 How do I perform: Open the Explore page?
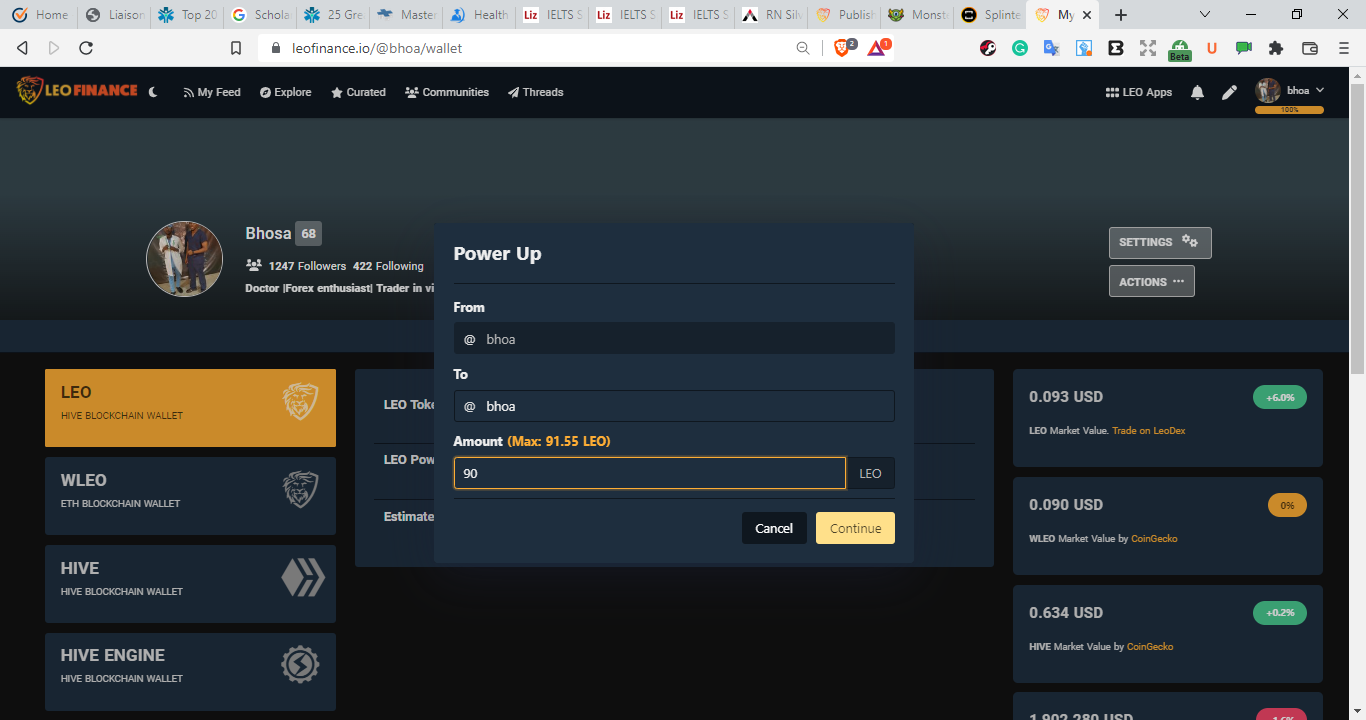coord(286,92)
